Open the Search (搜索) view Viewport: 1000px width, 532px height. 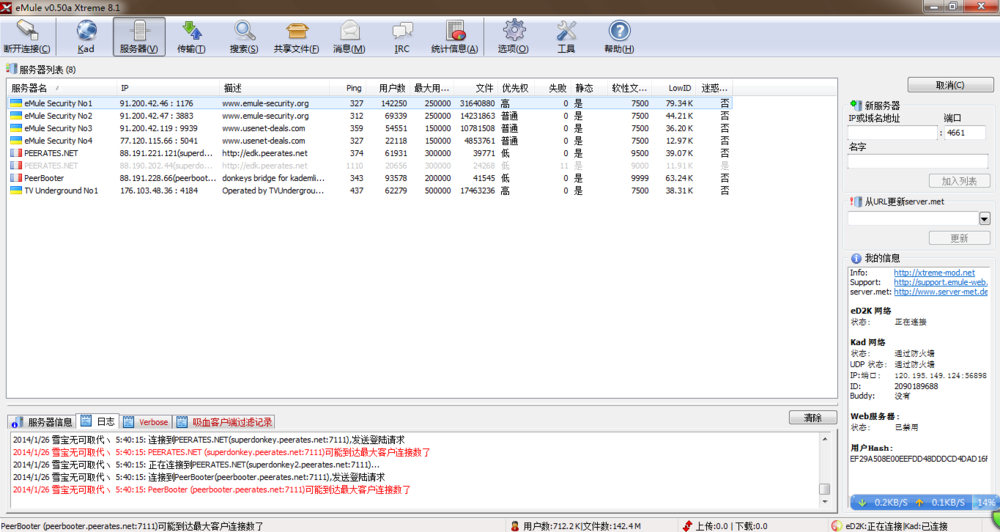click(244, 36)
